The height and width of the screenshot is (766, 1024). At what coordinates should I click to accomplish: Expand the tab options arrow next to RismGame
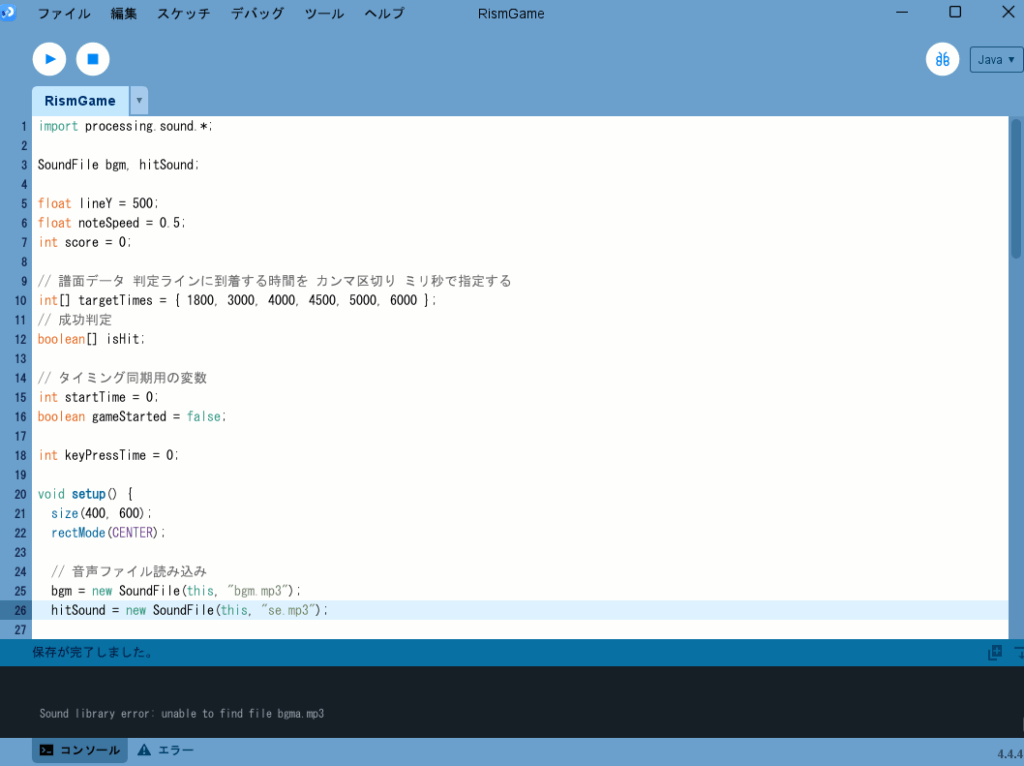(139, 101)
